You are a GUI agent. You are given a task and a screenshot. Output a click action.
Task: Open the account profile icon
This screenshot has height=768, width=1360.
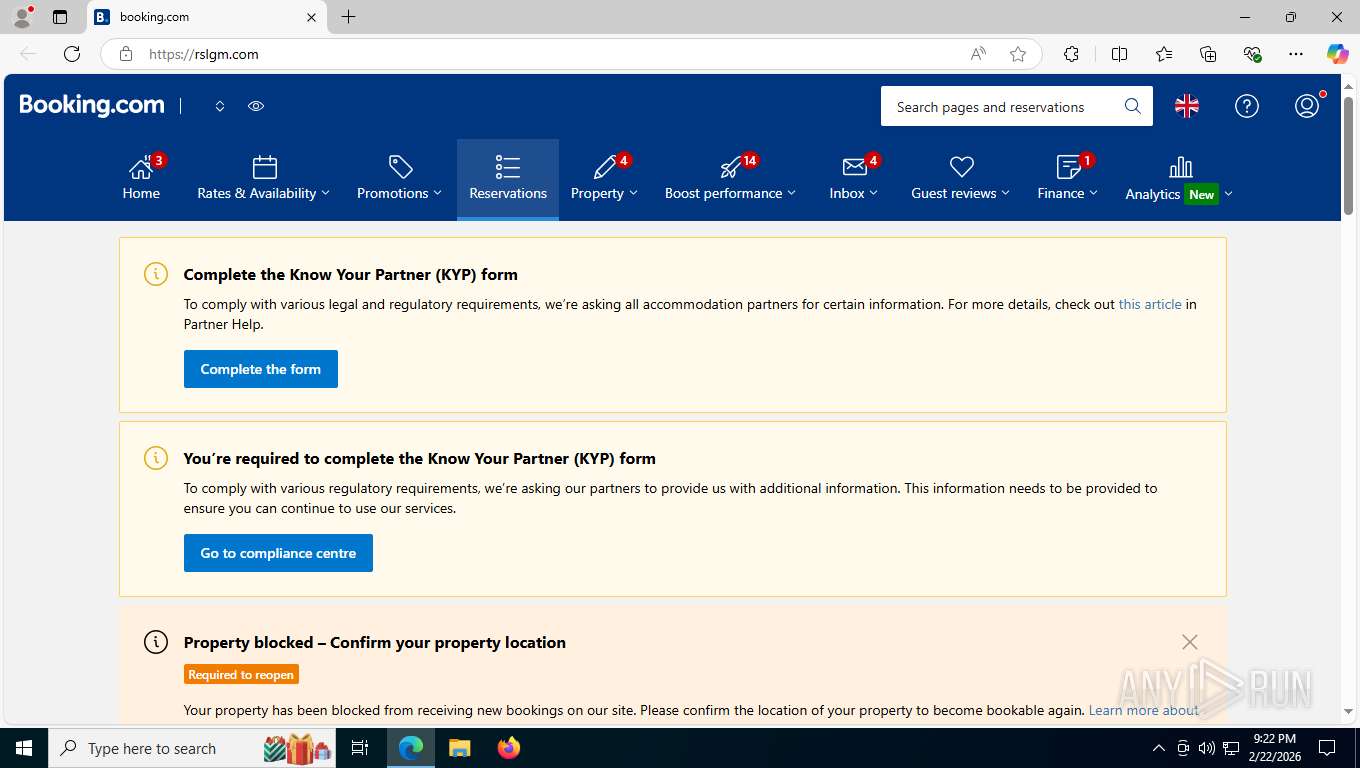point(1307,106)
